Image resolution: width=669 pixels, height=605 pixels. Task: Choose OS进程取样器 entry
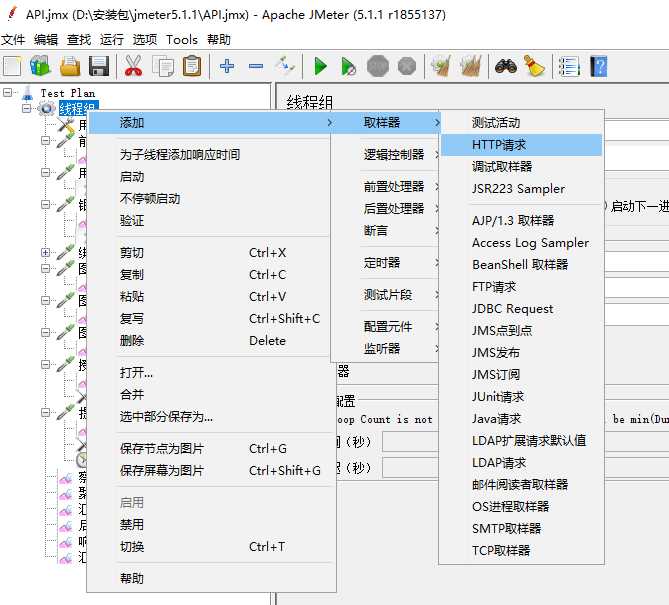521,506
